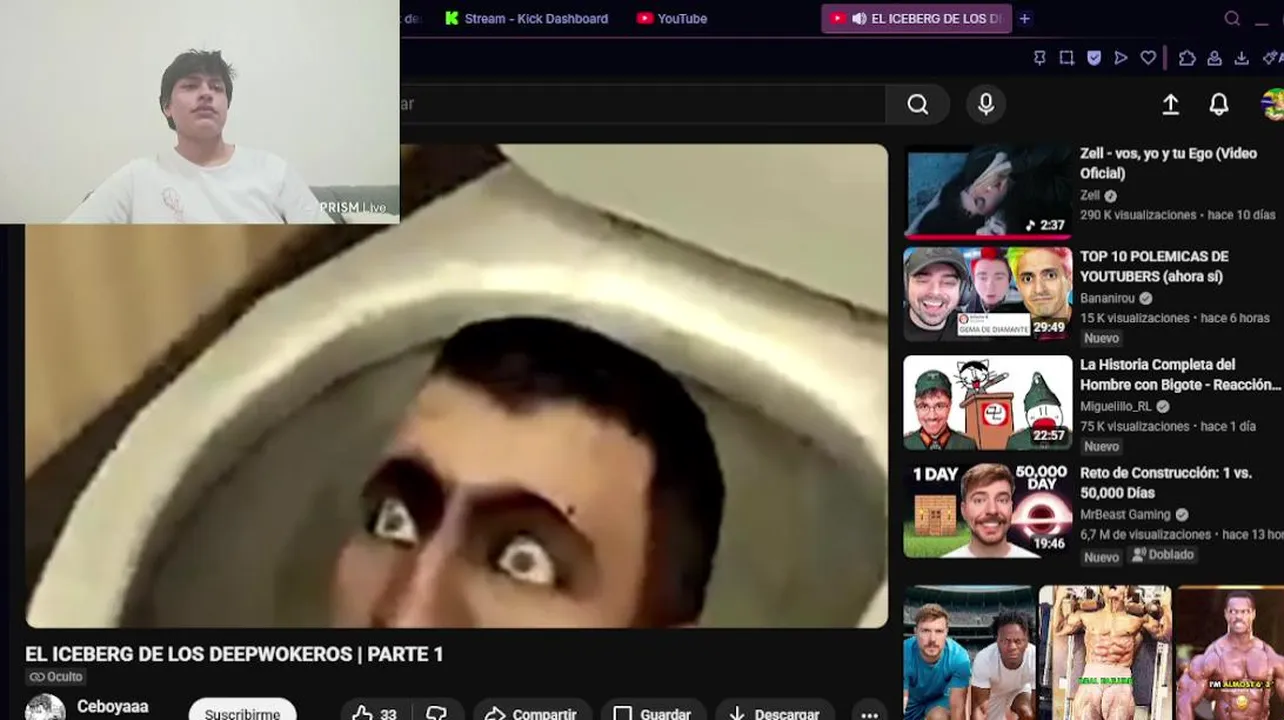Open the Ceboyaaa channel name link

click(x=112, y=706)
